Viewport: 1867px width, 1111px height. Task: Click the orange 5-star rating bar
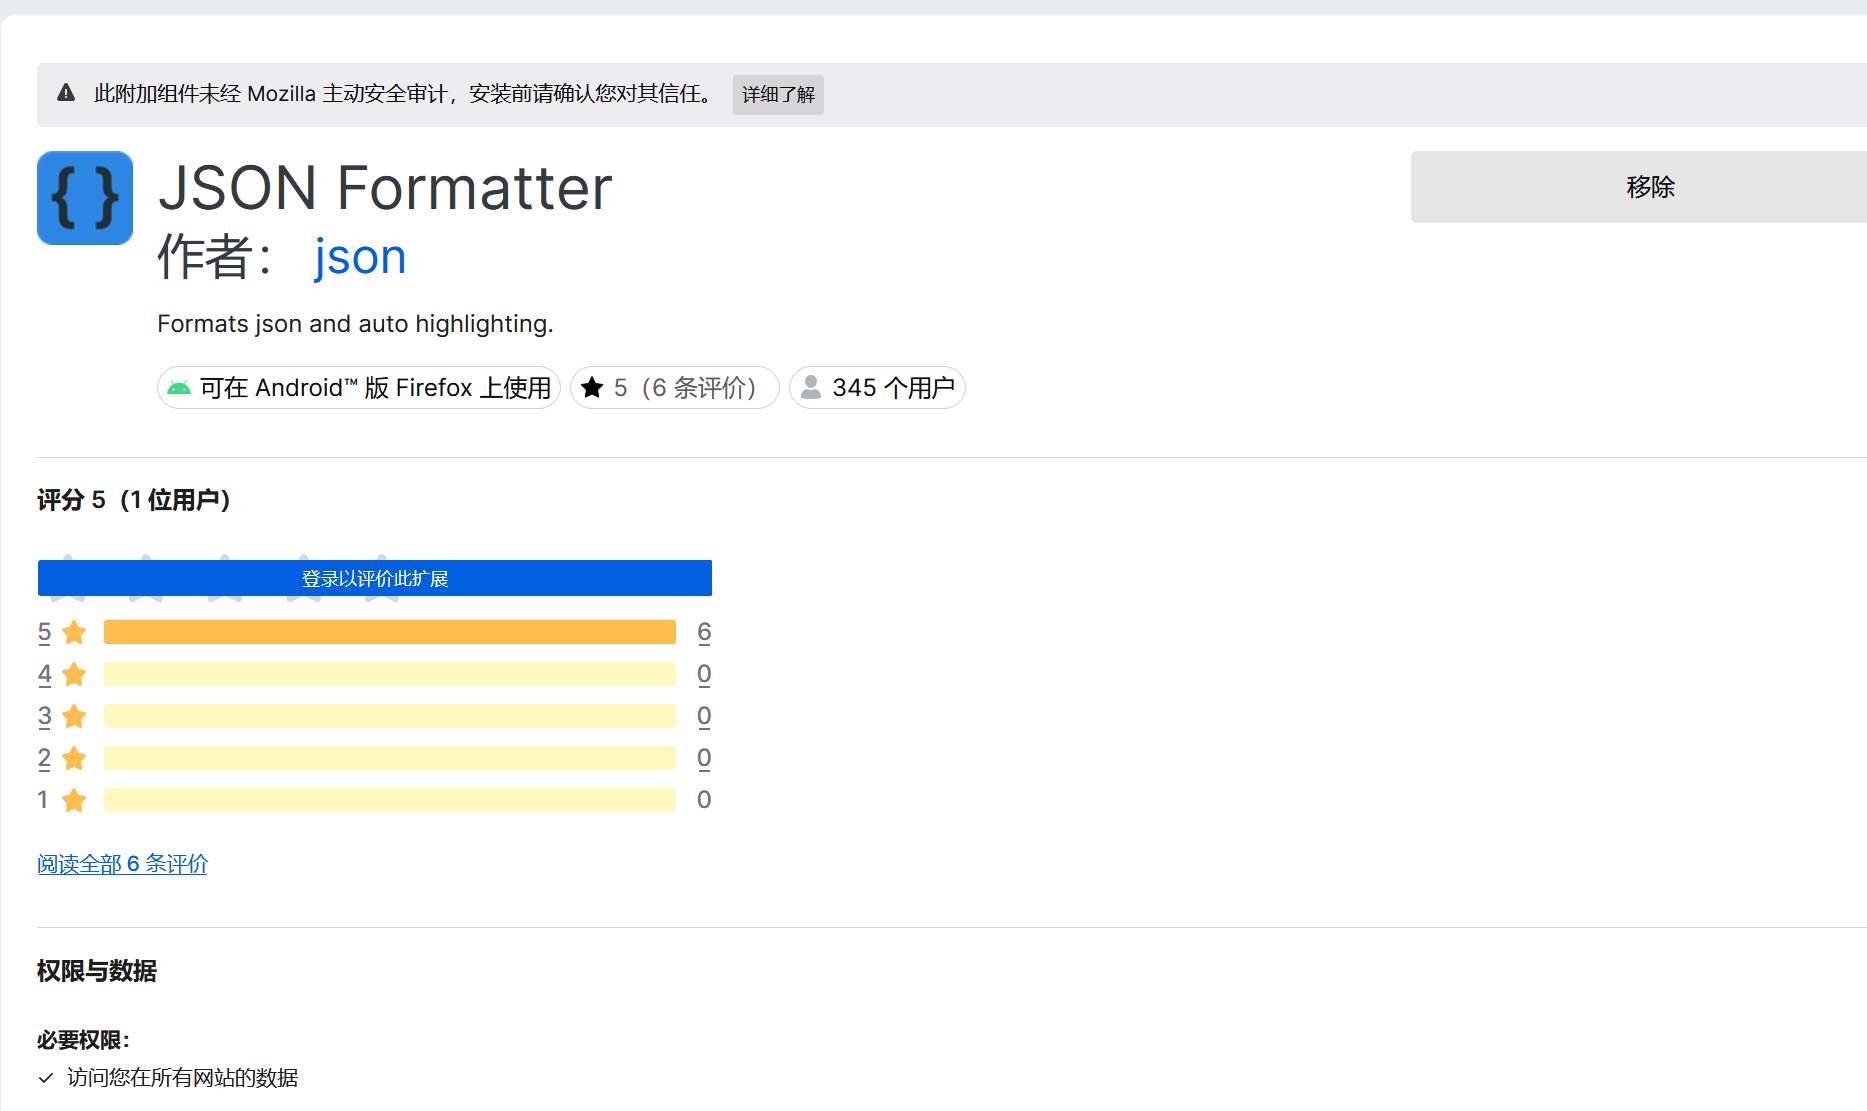click(390, 632)
